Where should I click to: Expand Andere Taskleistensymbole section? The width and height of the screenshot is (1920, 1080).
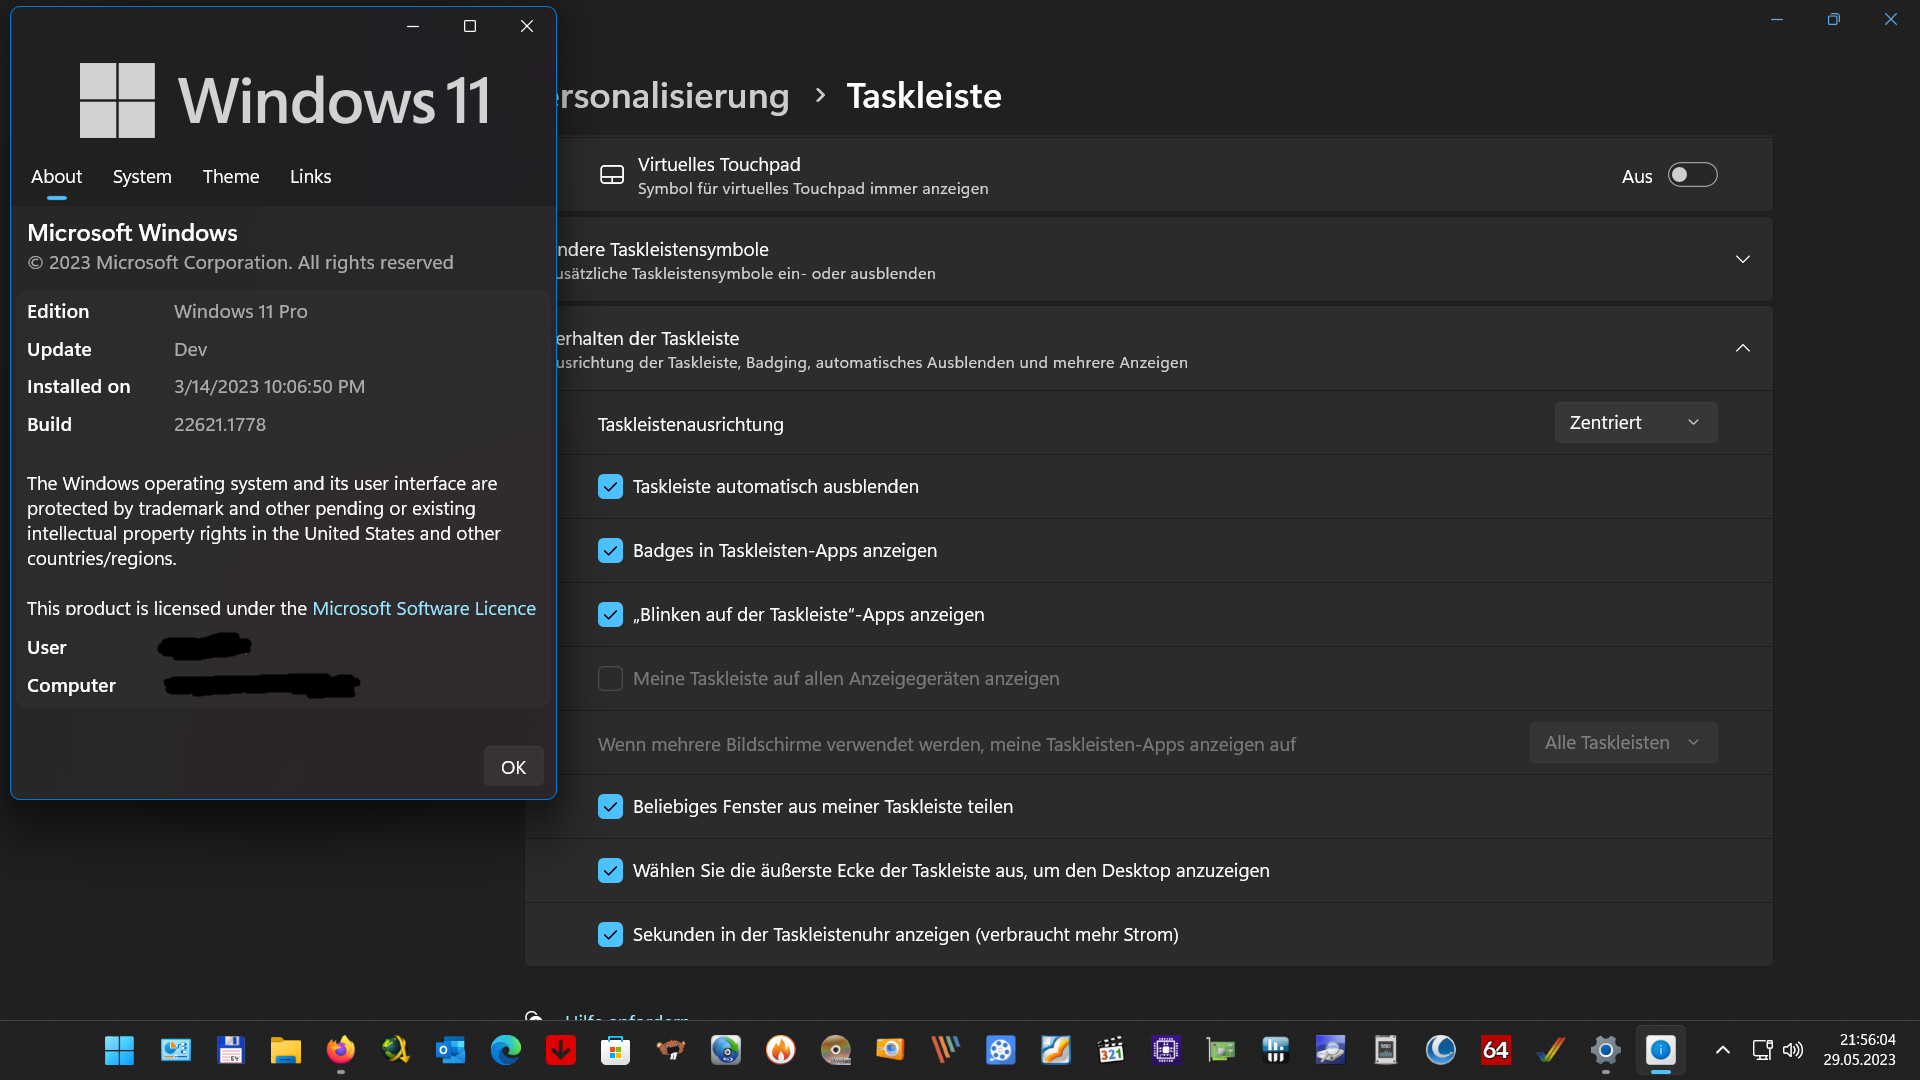pos(1742,260)
